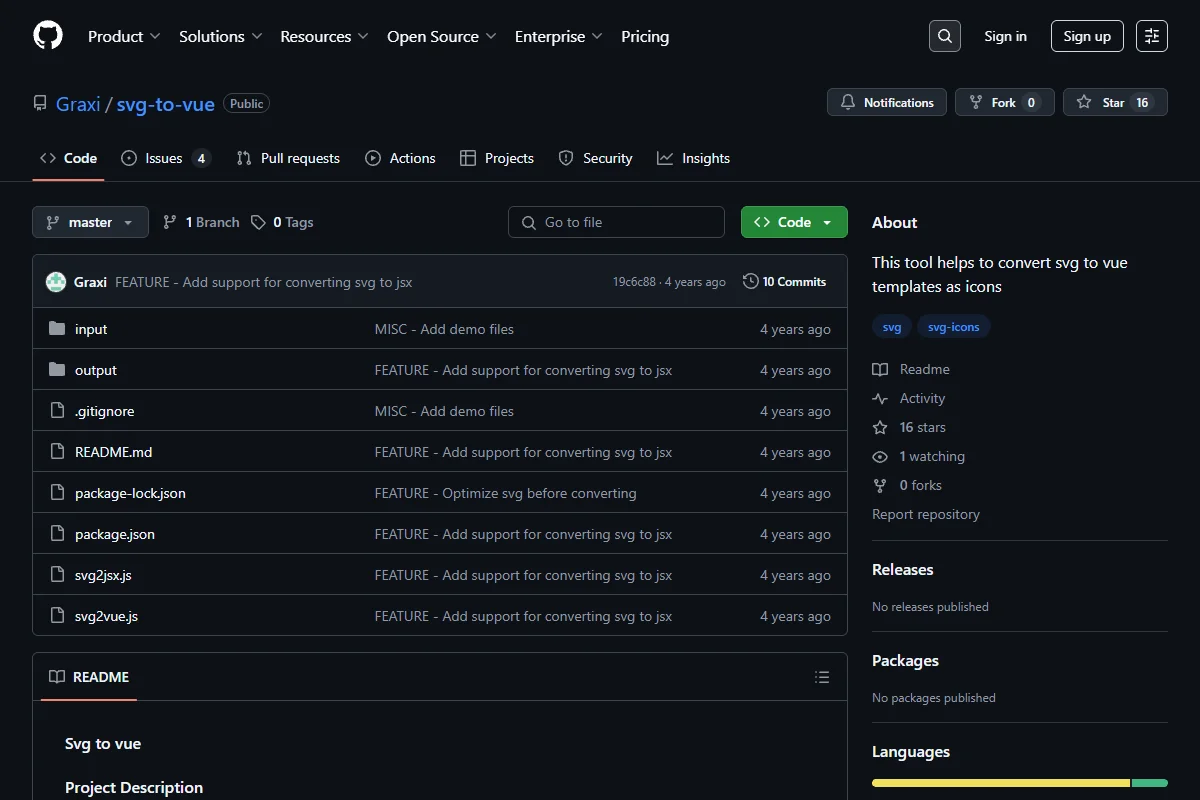Viewport: 1200px width, 800px height.
Task: Open the svg-icons topic link
Action: 954,327
